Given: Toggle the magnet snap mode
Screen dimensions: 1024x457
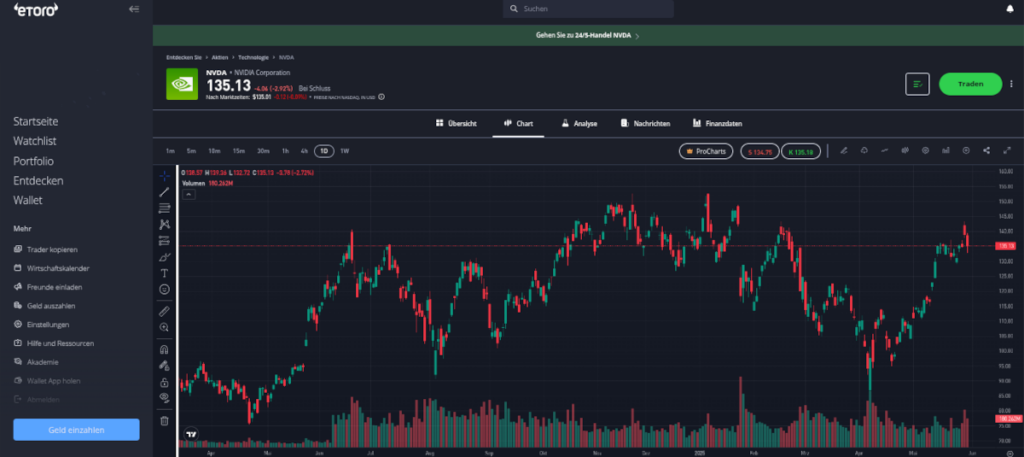Looking at the screenshot, I should coord(165,349).
